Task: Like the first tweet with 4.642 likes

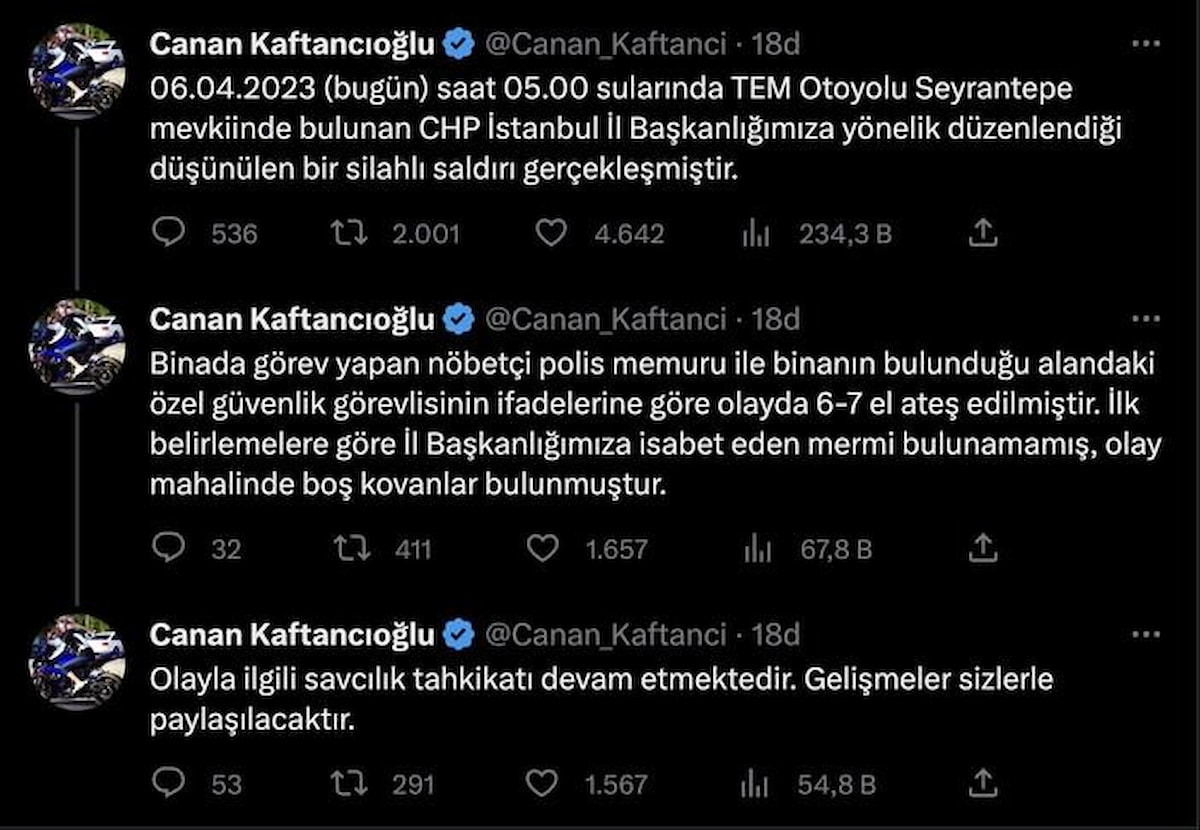Action: [551, 233]
